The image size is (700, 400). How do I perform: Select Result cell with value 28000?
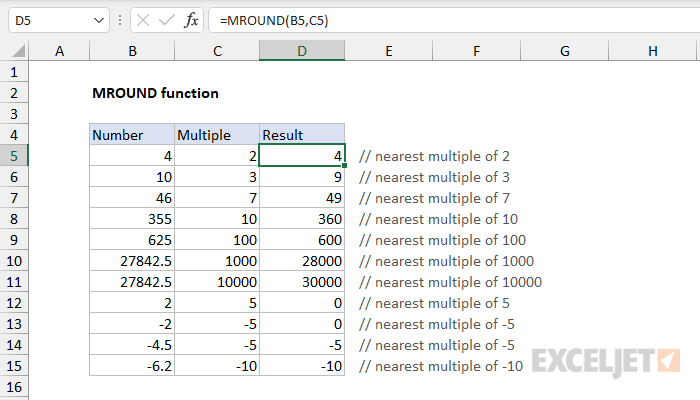point(302,261)
